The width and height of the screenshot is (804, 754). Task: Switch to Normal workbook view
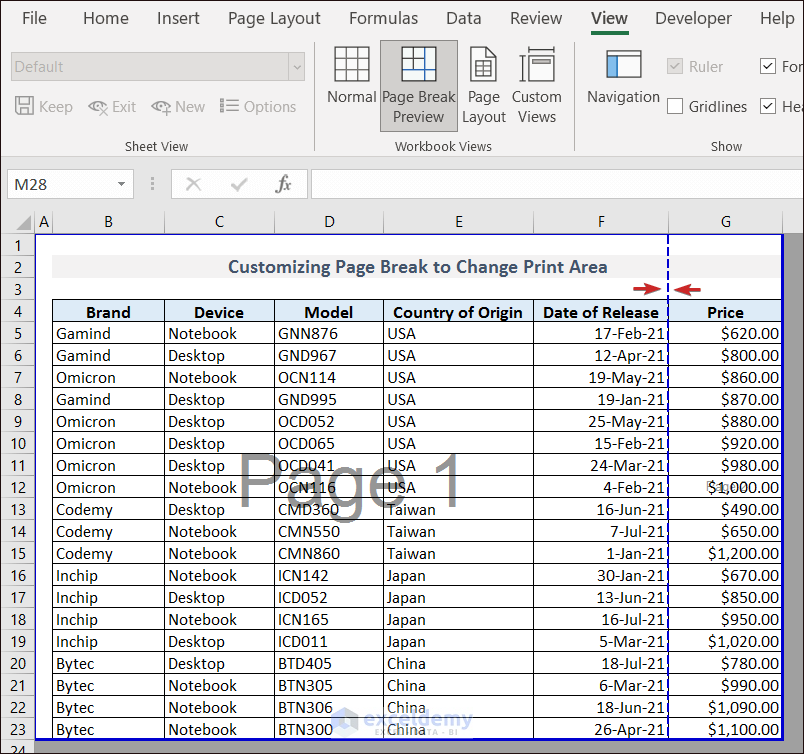coord(351,77)
